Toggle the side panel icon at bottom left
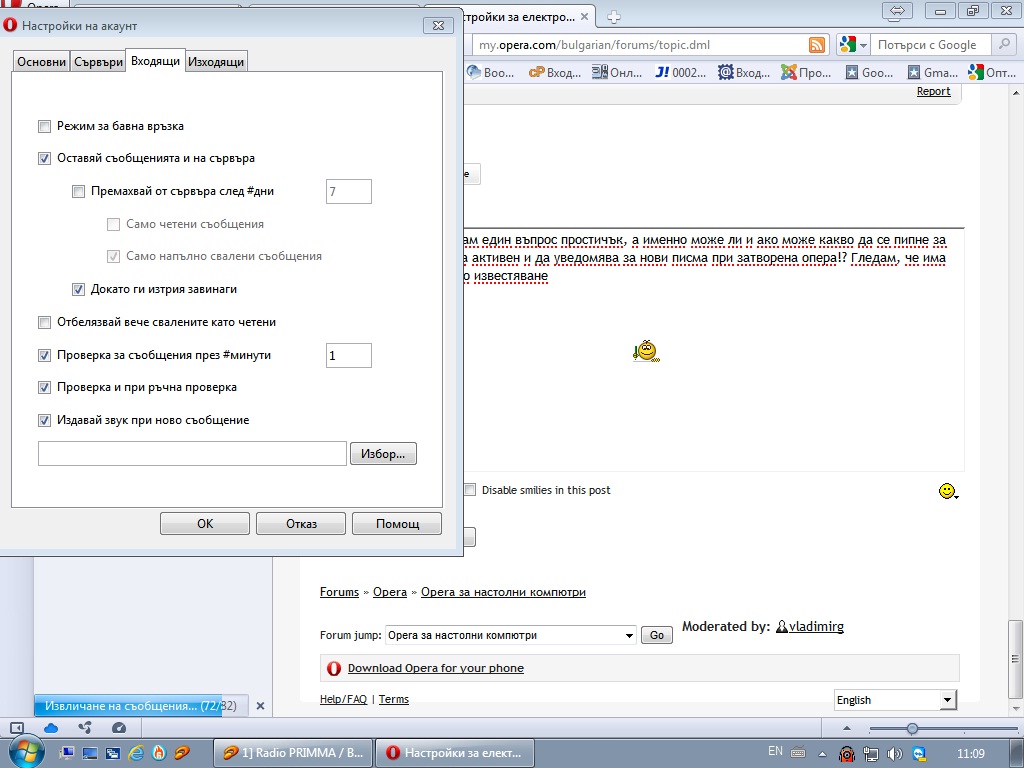The width and height of the screenshot is (1024, 768). pyautogui.click(x=17, y=728)
